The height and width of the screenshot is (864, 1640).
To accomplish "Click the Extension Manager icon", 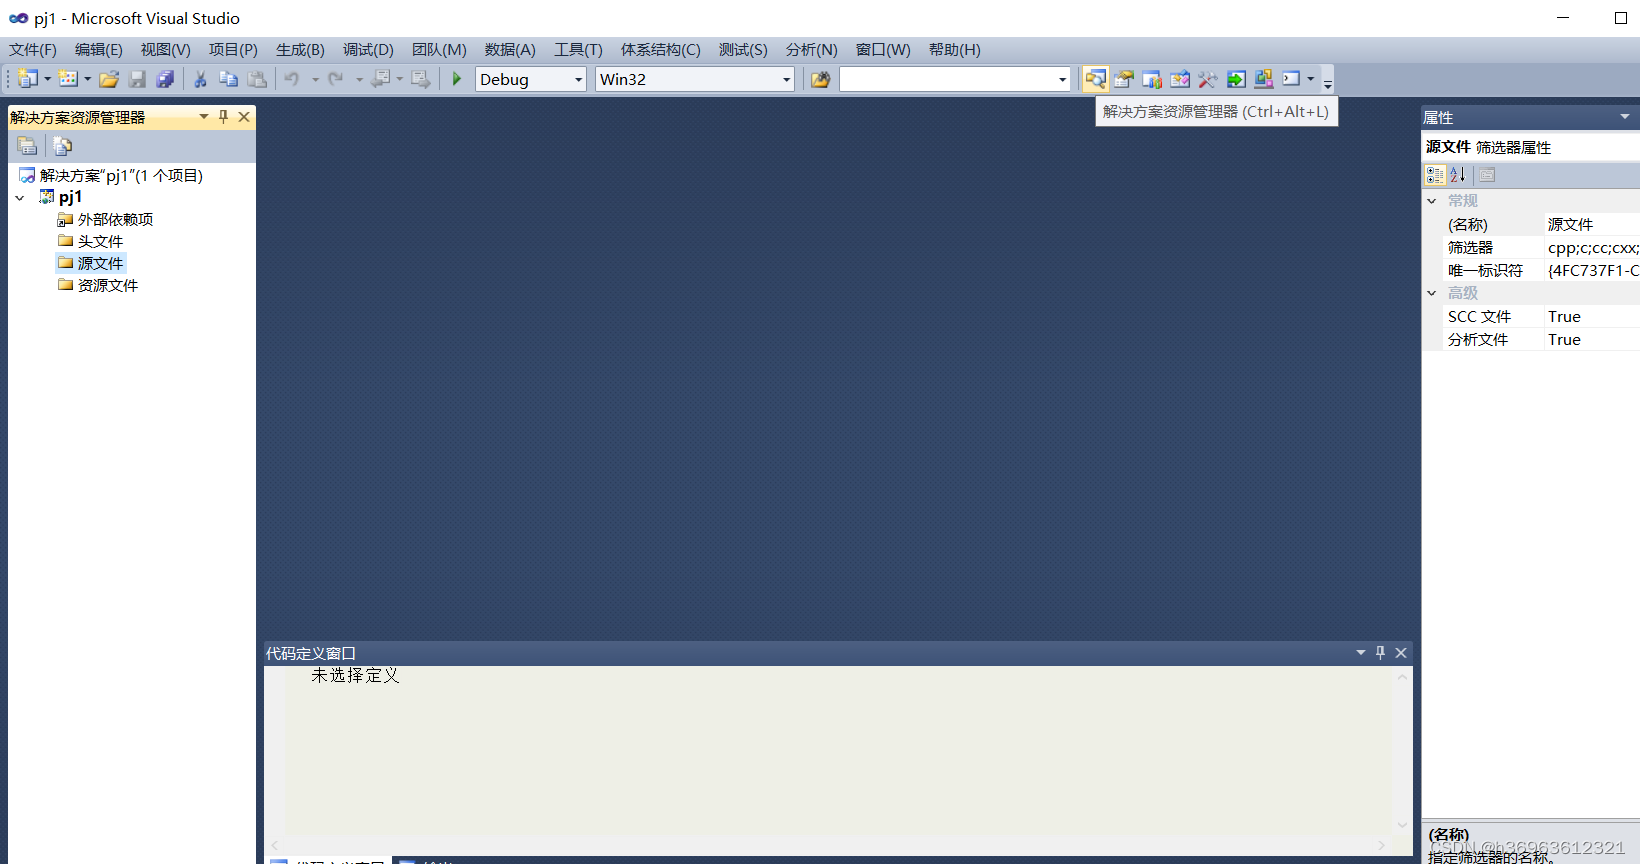I will coord(1264,79).
